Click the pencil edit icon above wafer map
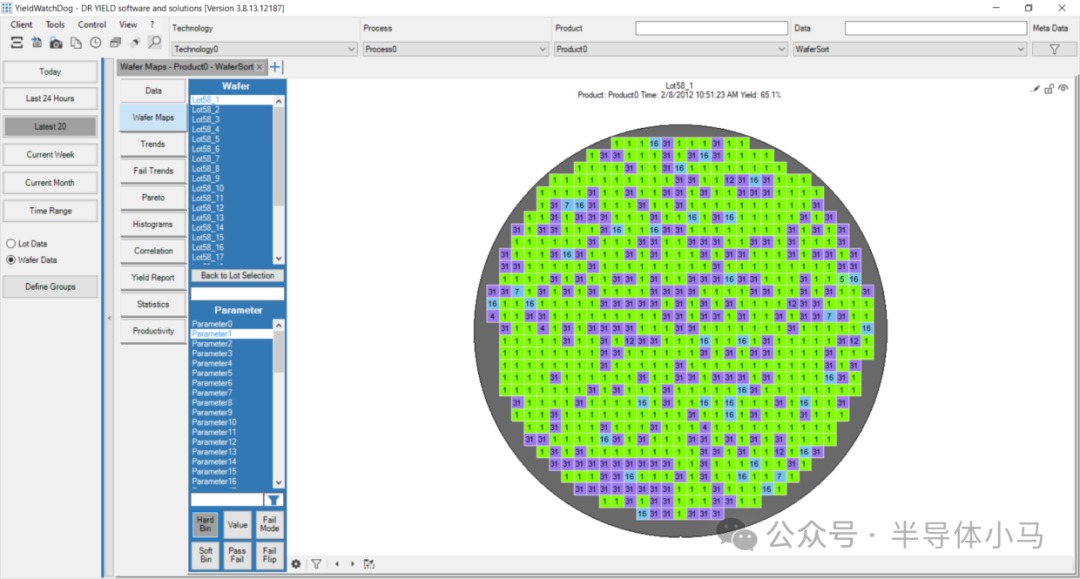This screenshot has height=579, width=1080. point(1035,89)
